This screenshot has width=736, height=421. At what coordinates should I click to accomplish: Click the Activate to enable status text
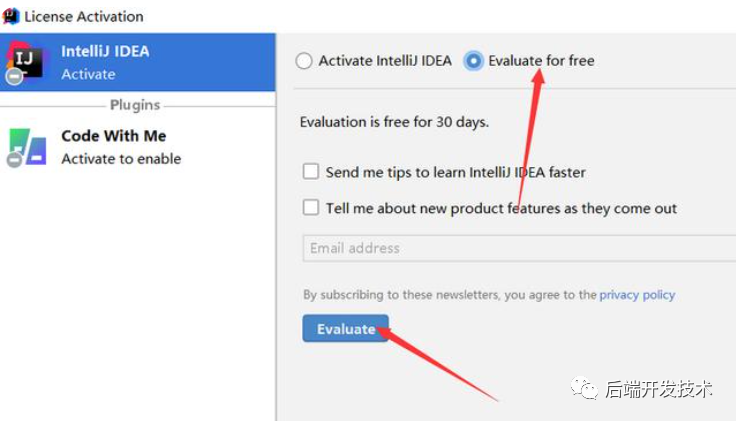tap(121, 159)
